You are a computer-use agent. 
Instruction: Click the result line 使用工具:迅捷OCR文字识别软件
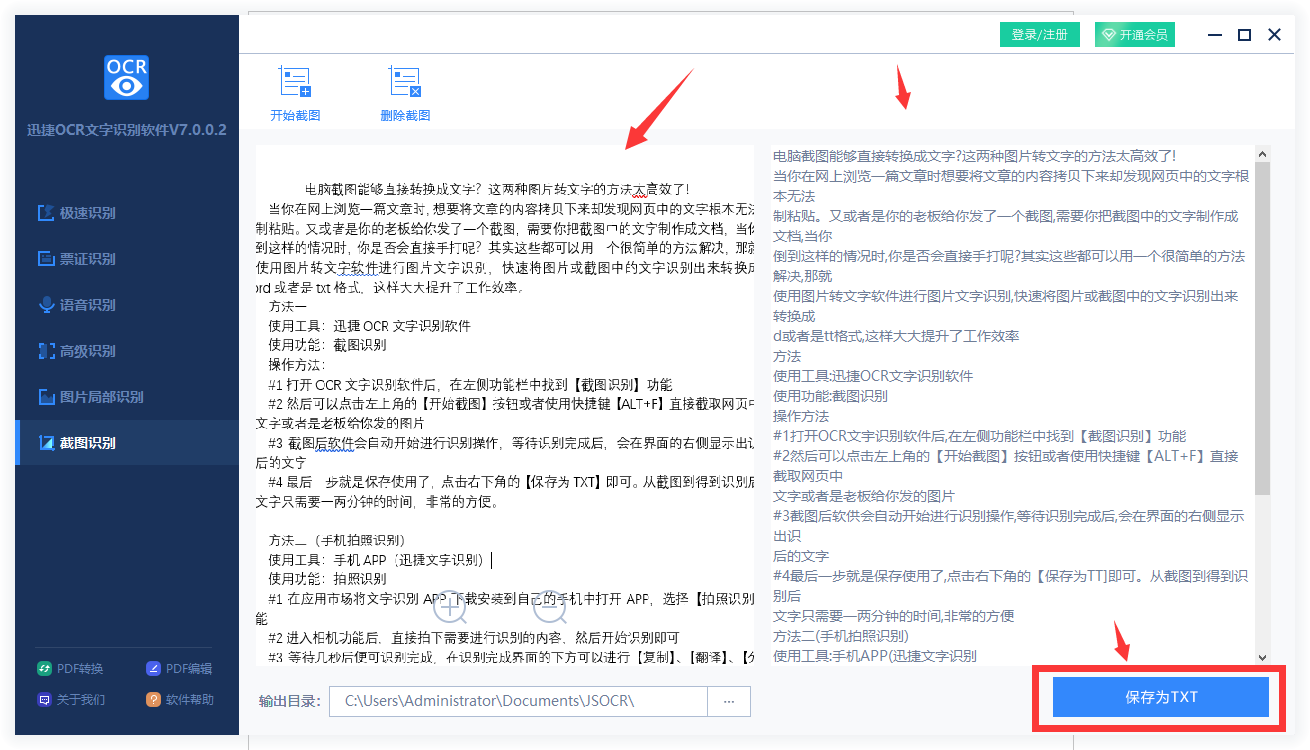(873, 376)
